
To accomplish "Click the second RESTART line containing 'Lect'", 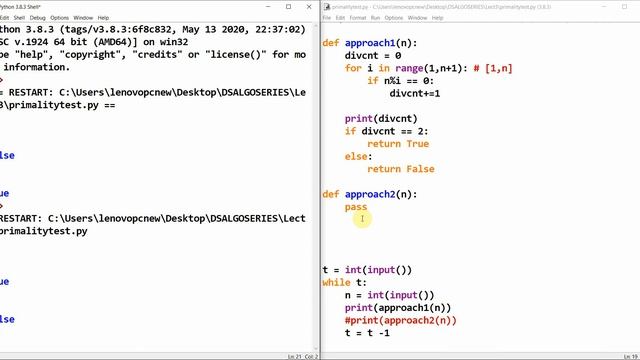I will pos(153,219).
